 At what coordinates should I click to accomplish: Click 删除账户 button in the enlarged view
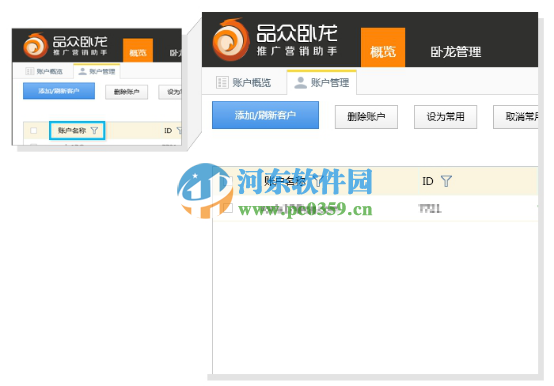click(x=366, y=117)
